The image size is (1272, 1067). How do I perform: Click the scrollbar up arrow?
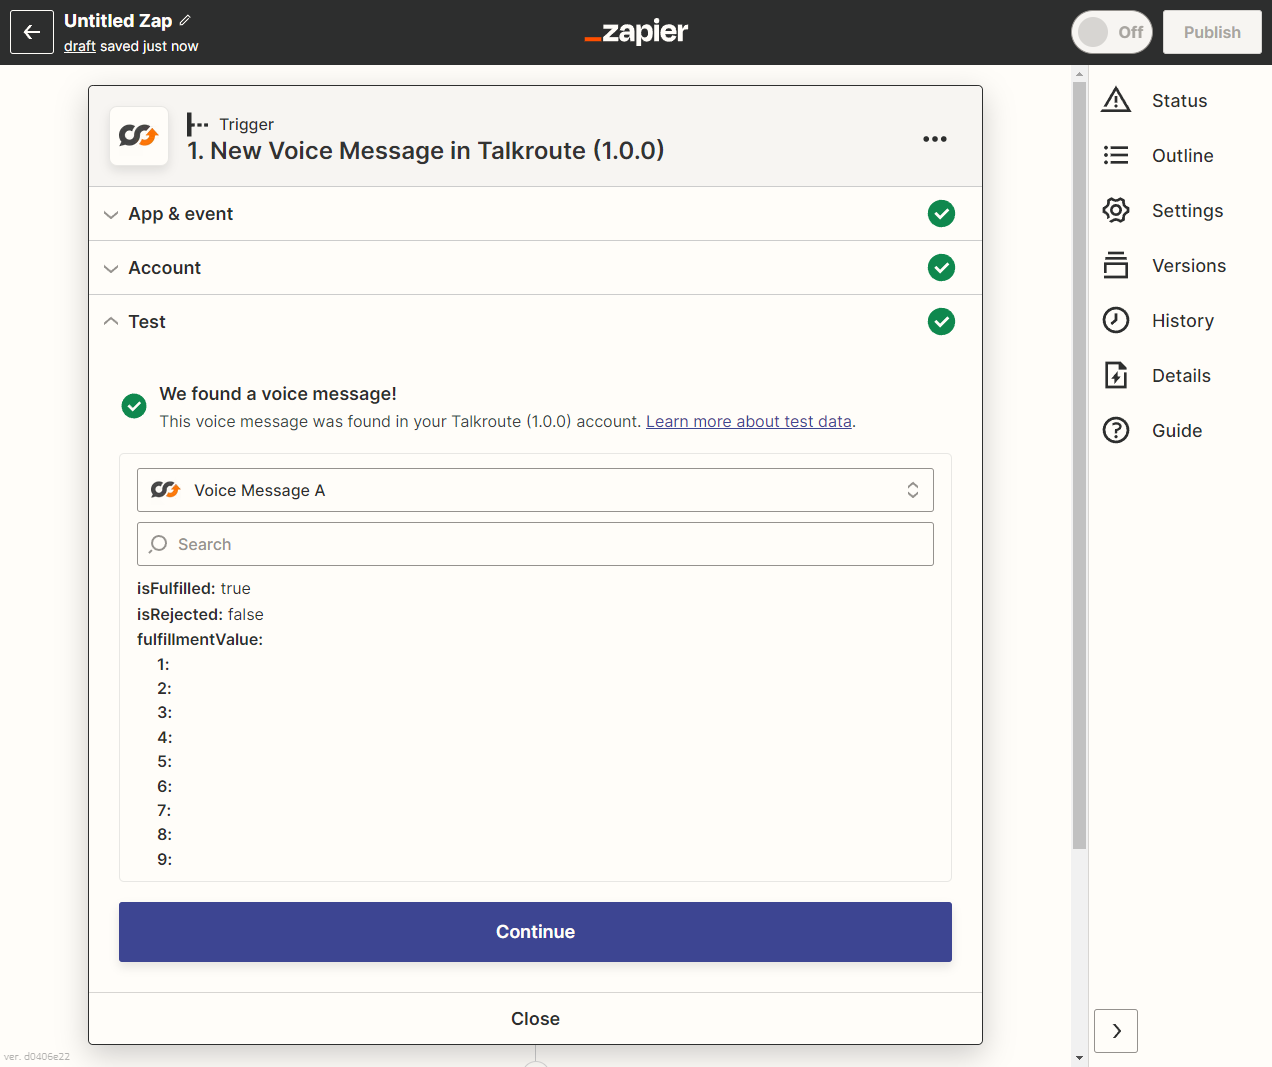click(1079, 74)
